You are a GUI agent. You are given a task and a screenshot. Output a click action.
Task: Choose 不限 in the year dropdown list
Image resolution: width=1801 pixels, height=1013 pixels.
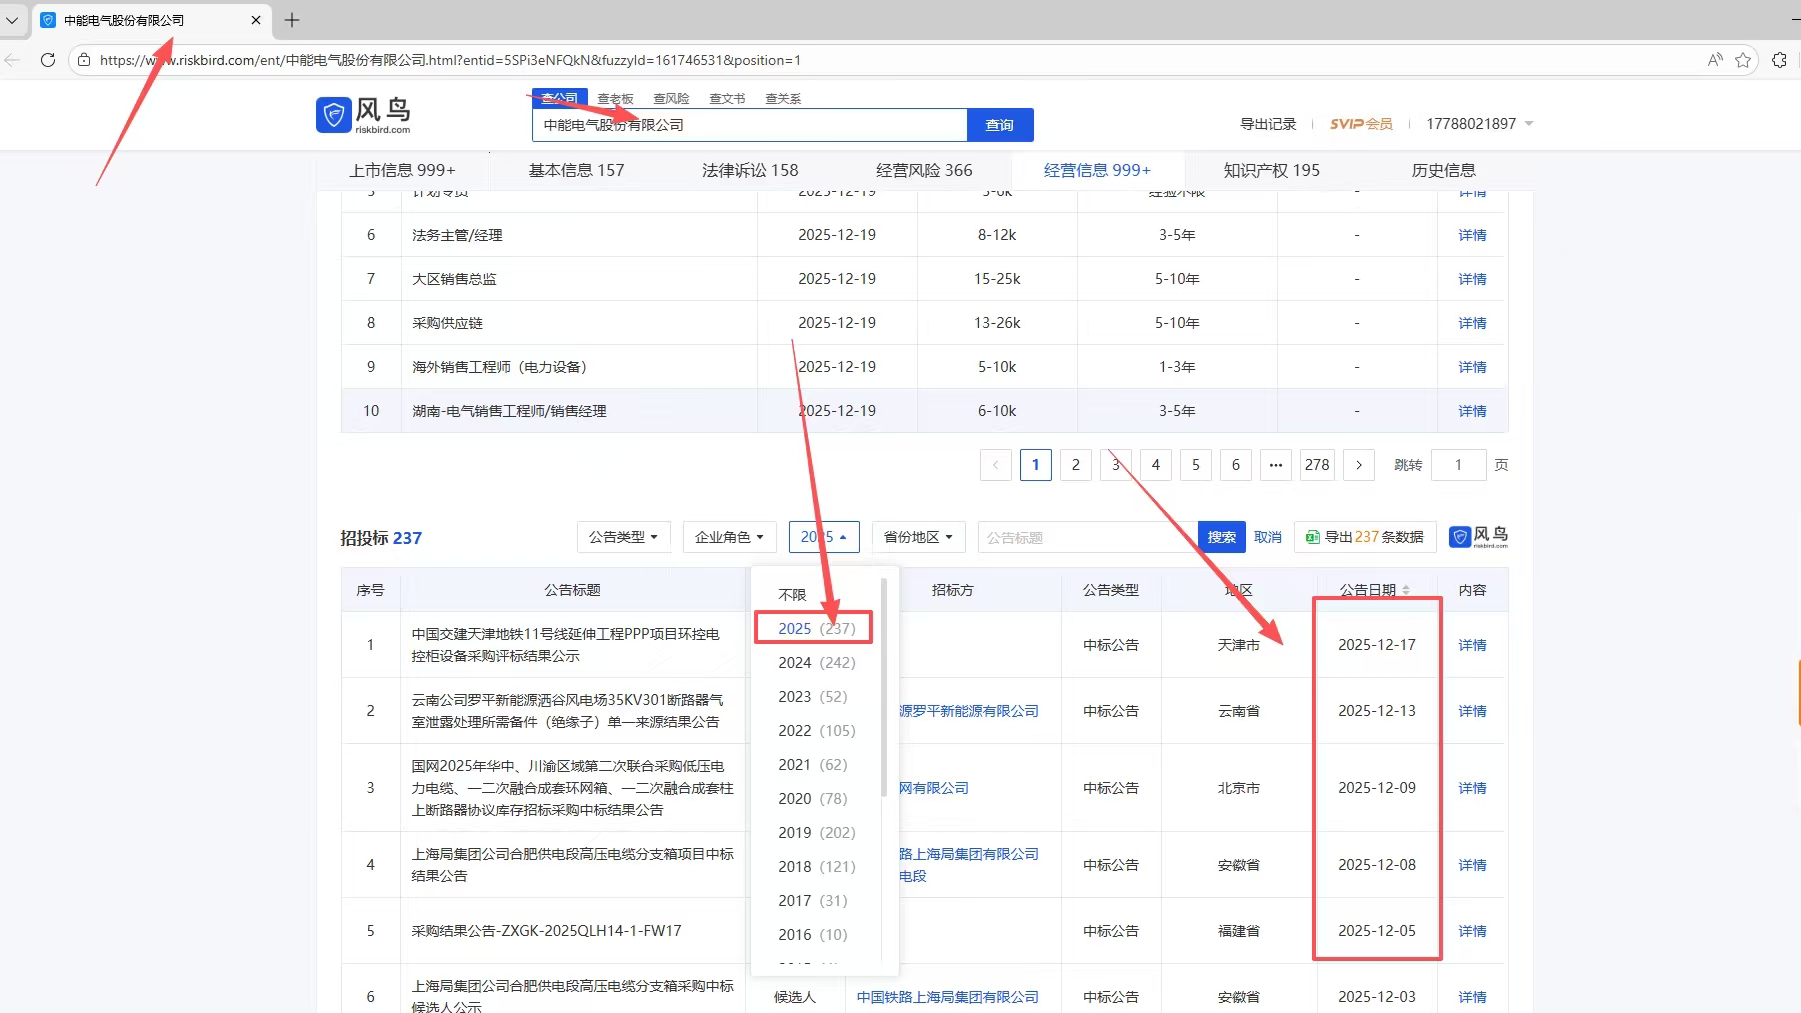(x=792, y=595)
